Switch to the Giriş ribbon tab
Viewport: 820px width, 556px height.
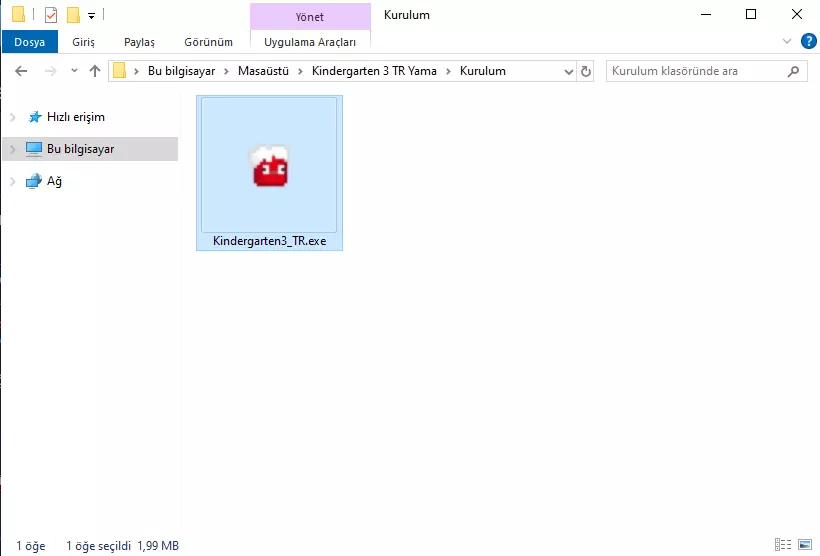(83, 42)
